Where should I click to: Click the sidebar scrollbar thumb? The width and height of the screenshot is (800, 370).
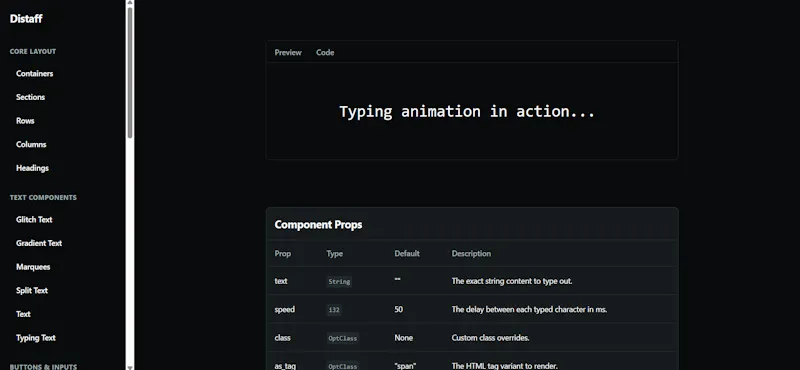coord(130,72)
